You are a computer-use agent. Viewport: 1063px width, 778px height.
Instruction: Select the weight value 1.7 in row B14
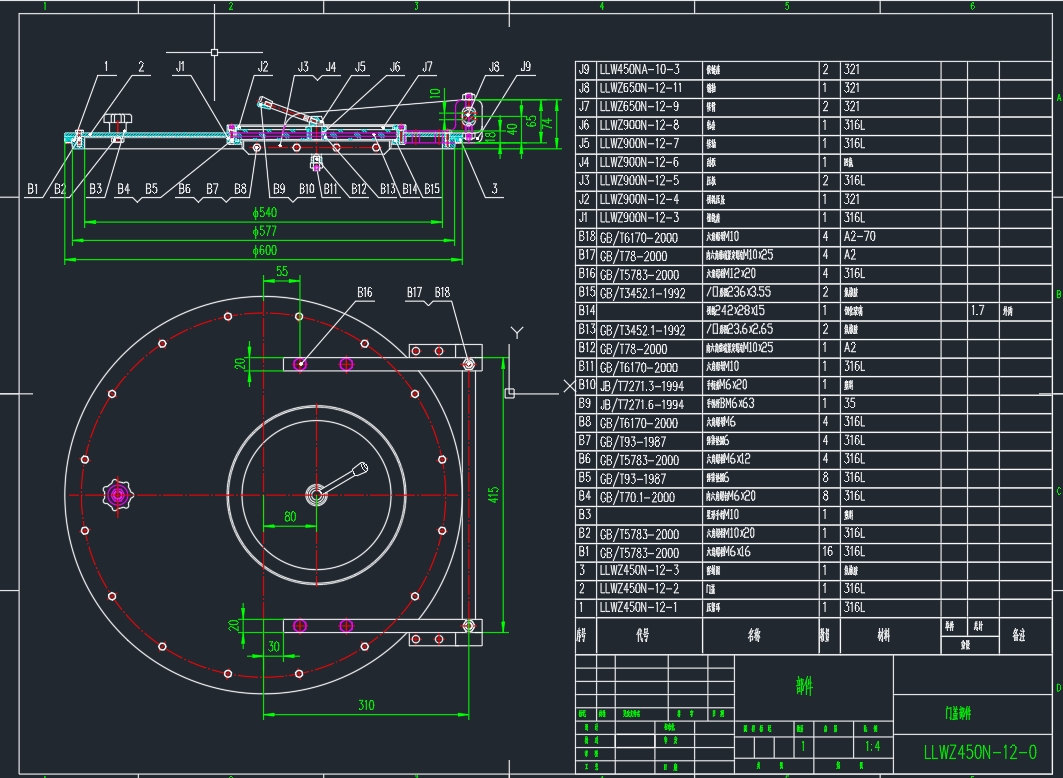point(977,310)
